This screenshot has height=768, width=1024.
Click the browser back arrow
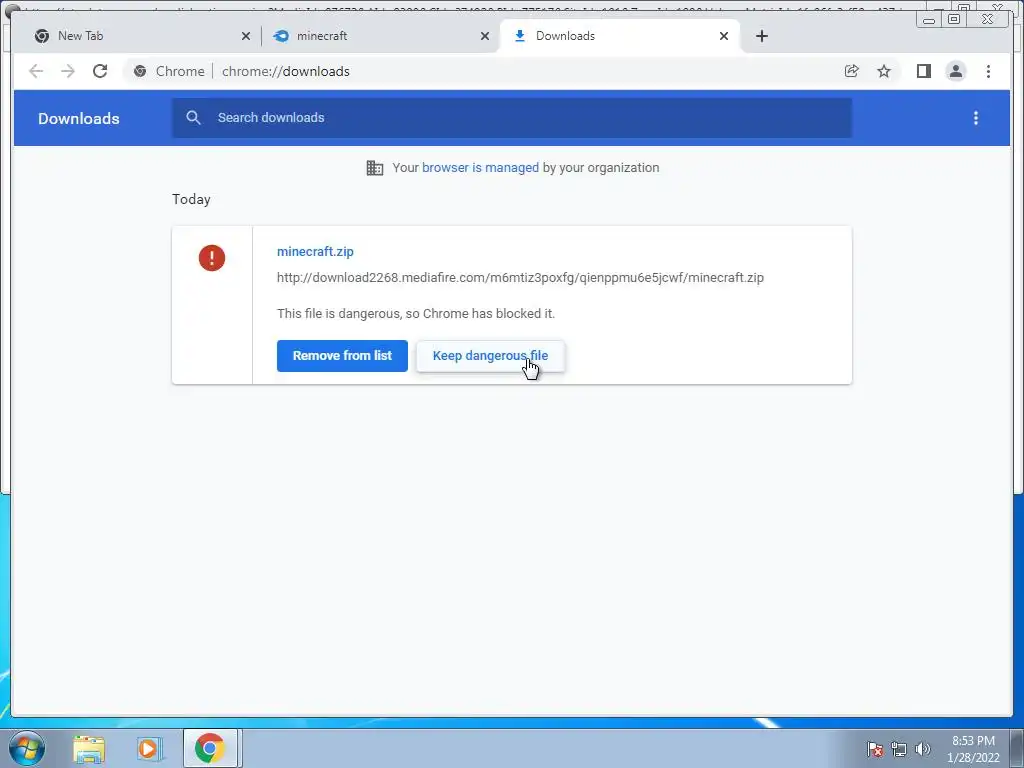tap(36, 71)
